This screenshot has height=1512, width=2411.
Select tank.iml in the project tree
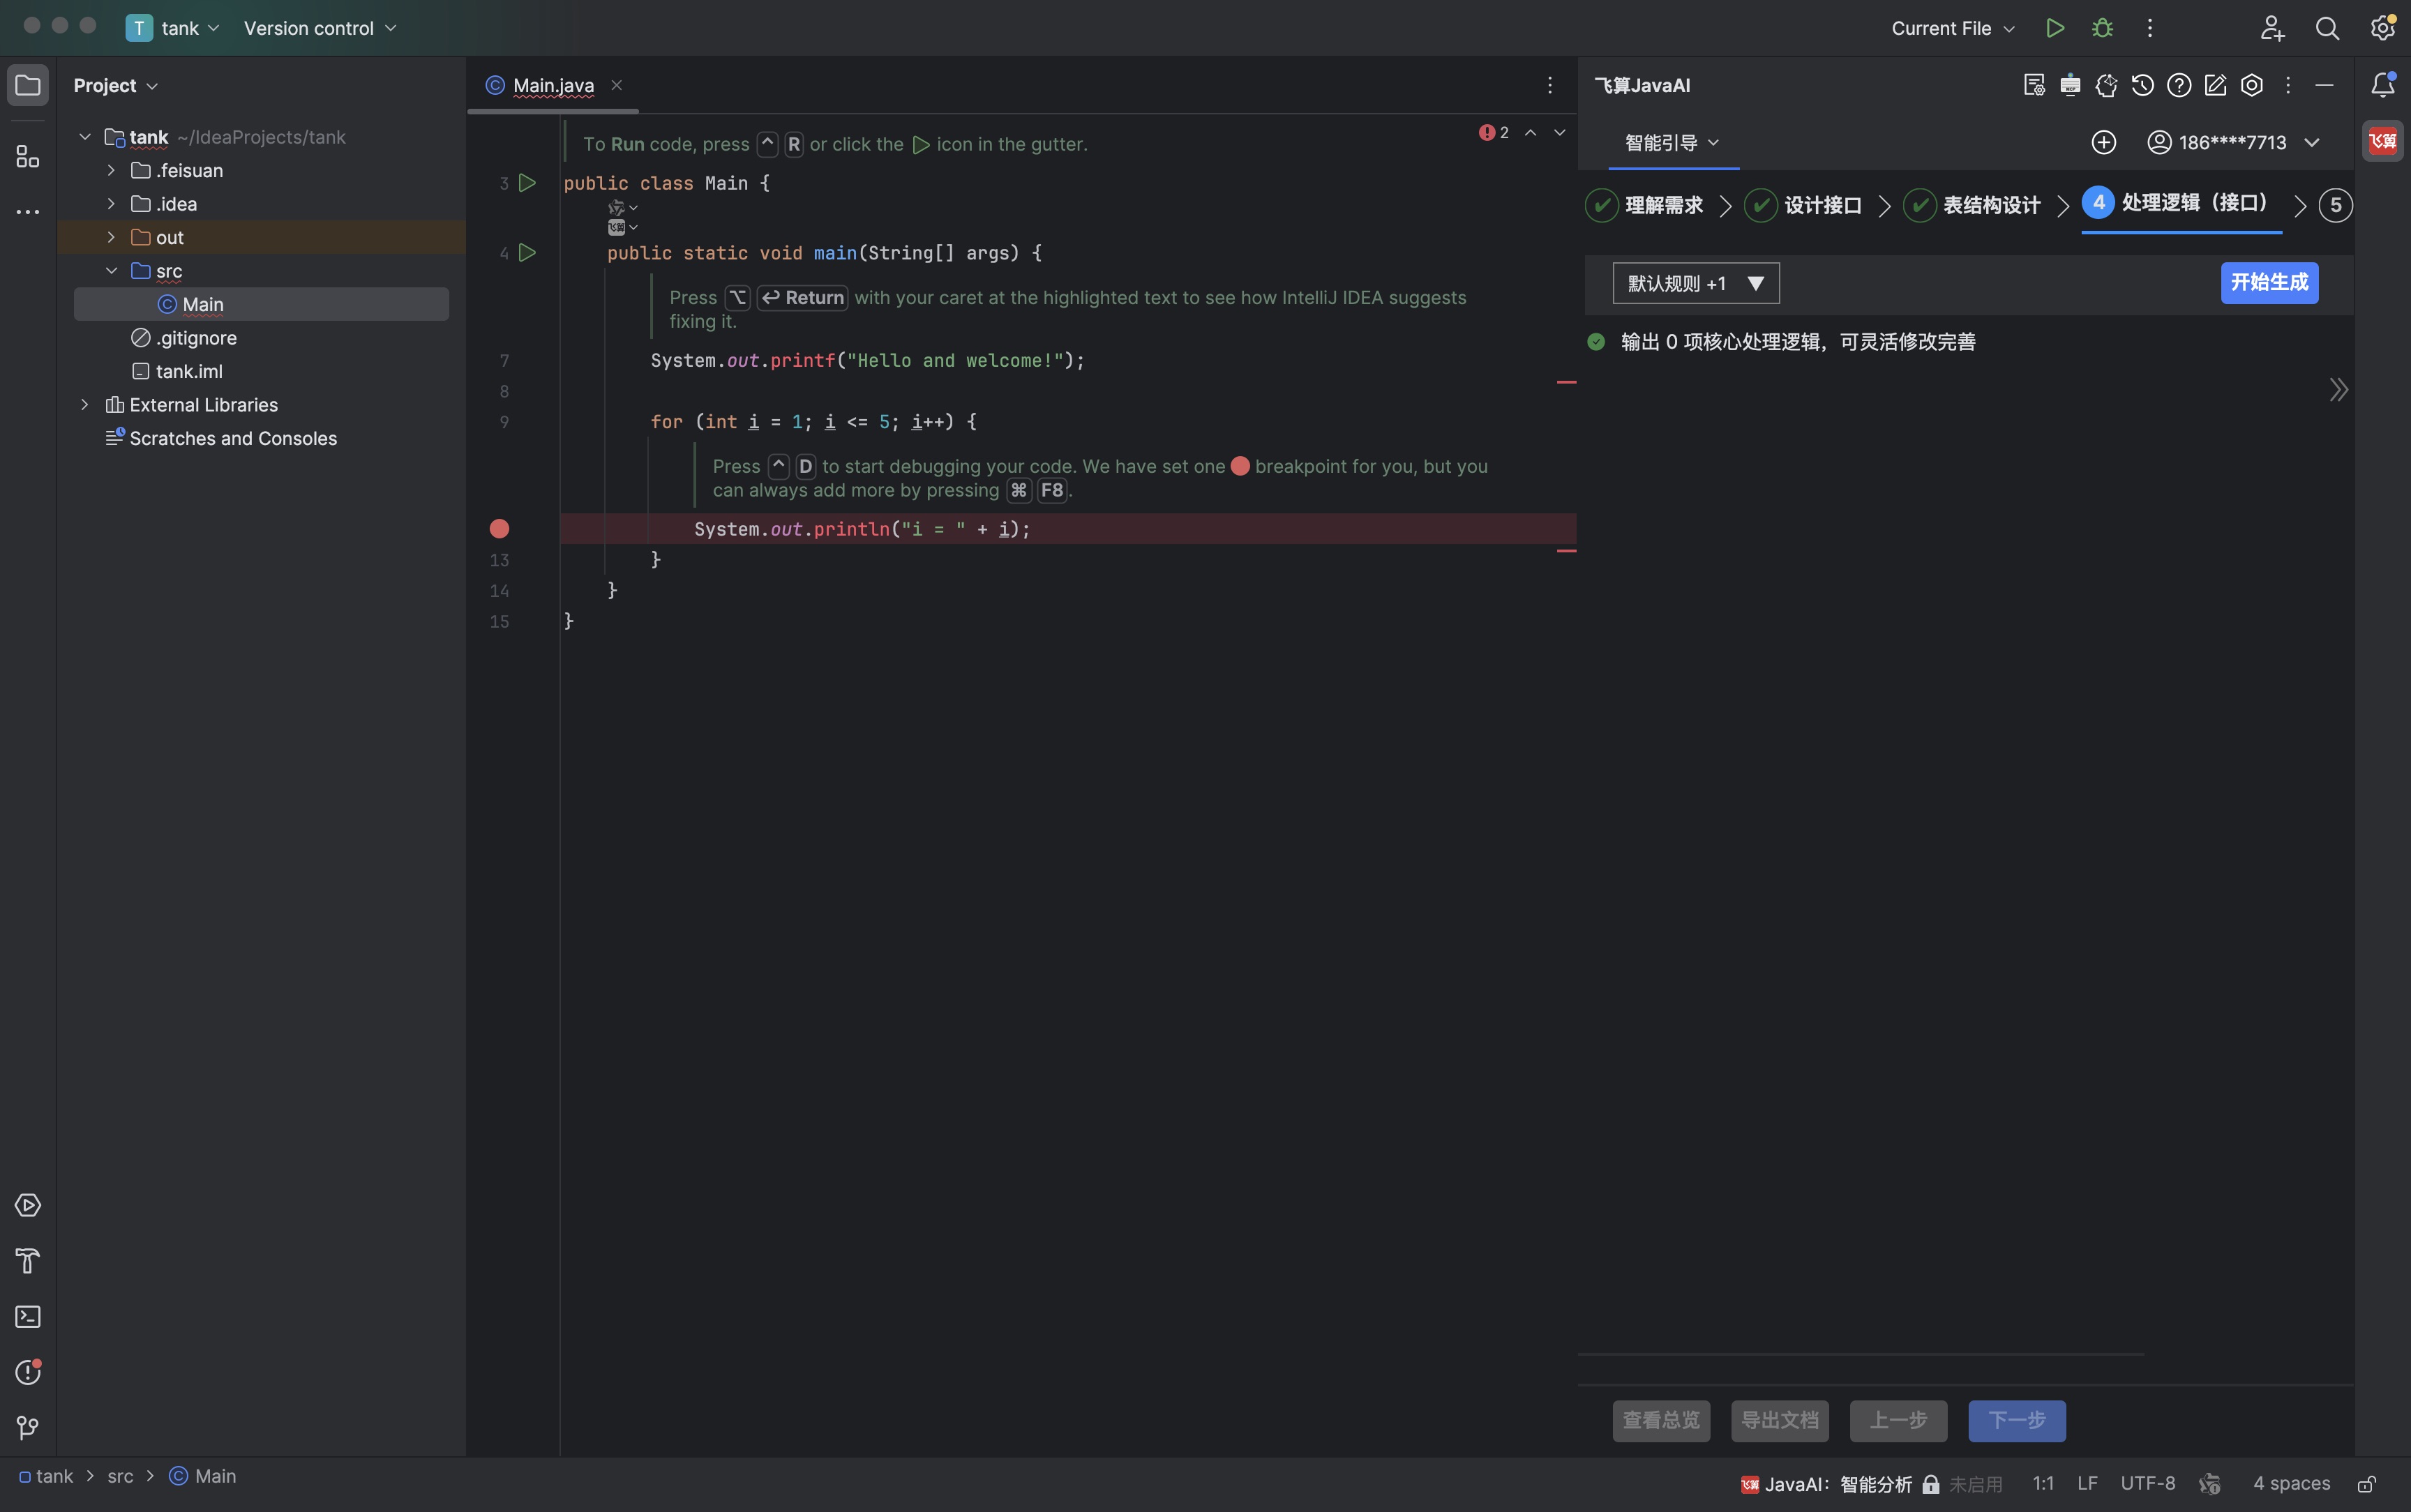[x=189, y=371]
